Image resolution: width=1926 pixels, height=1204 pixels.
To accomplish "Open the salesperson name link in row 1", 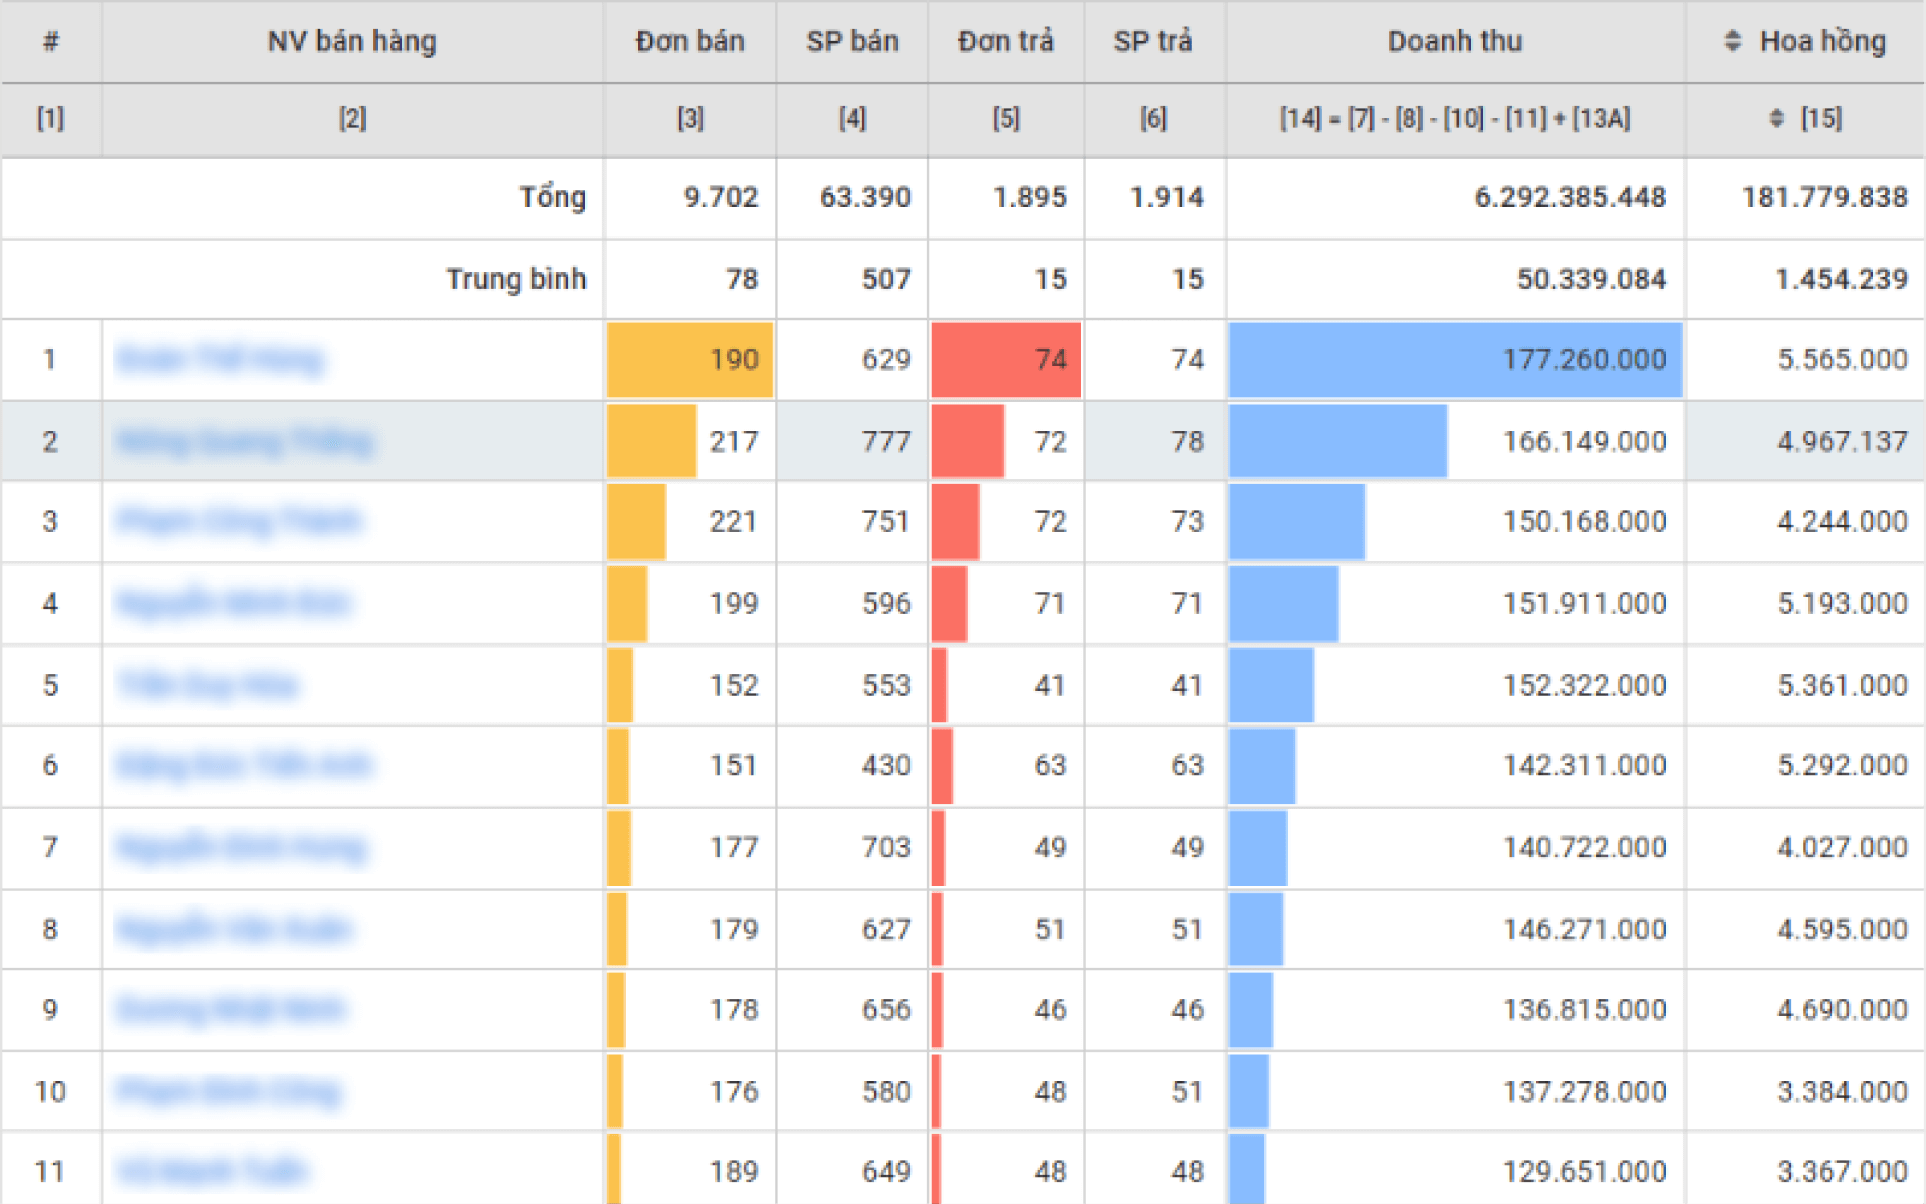I will (220, 359).
